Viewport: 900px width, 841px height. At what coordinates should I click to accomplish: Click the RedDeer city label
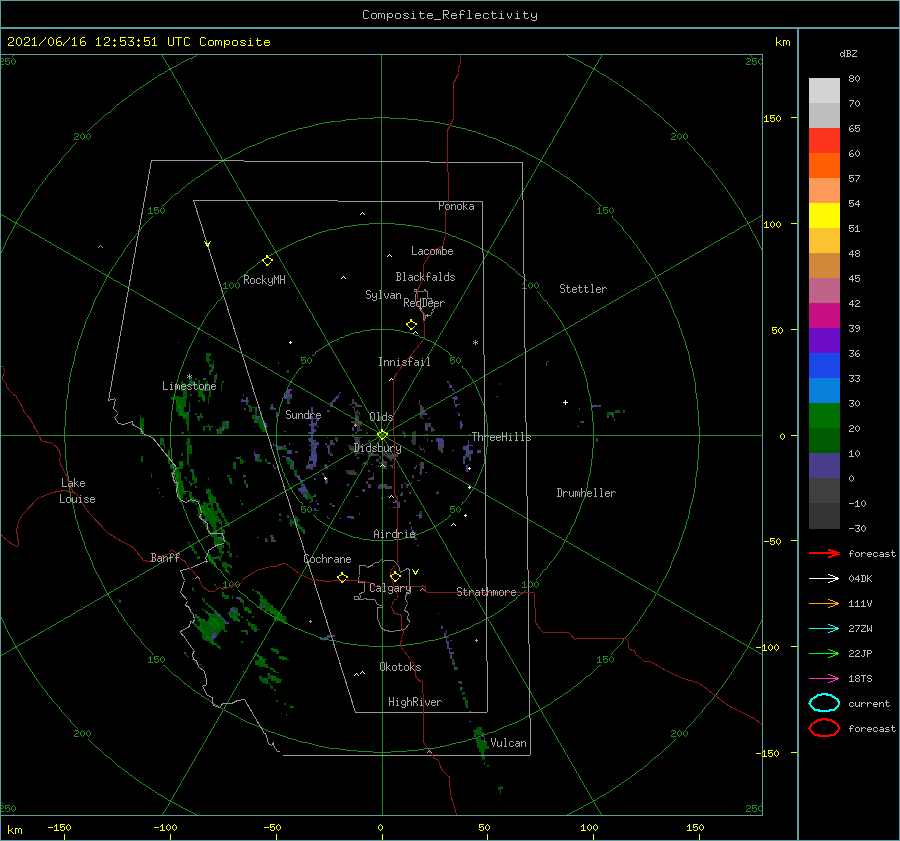click(424, 303)
